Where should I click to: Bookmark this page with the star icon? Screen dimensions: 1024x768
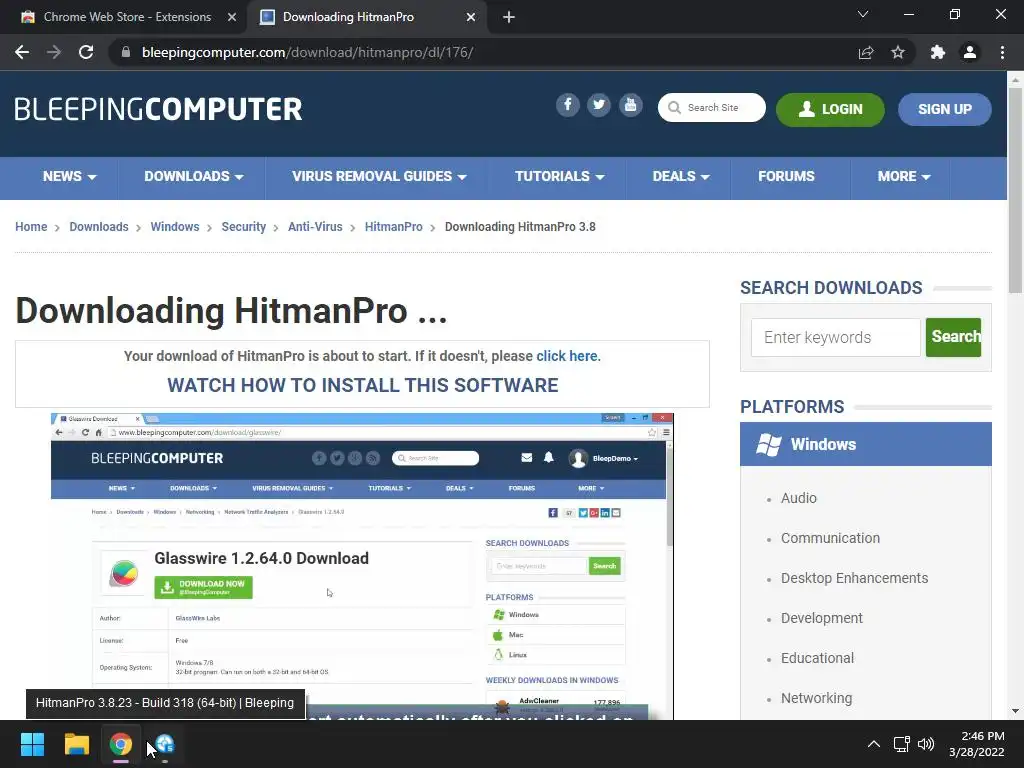tap(898, 52)
